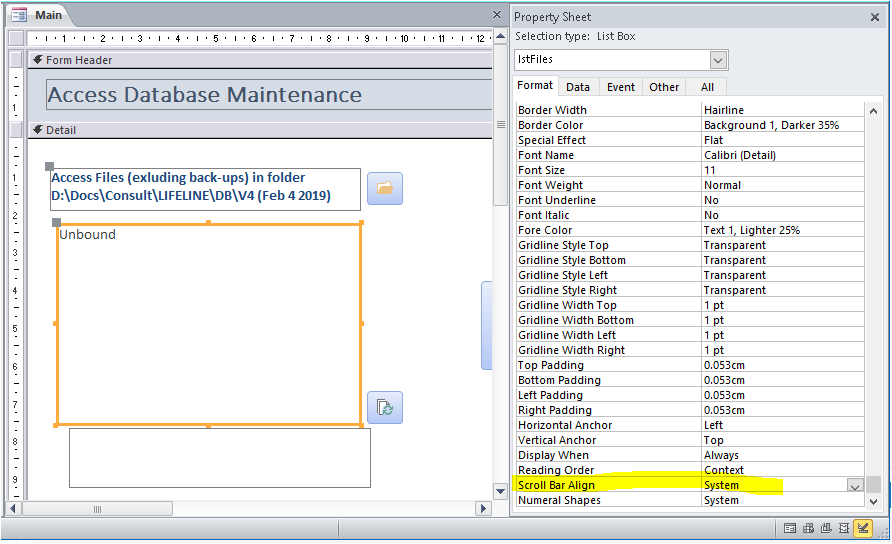
Task: Edit the Gridline Style Right value
Action: [783, 290]
